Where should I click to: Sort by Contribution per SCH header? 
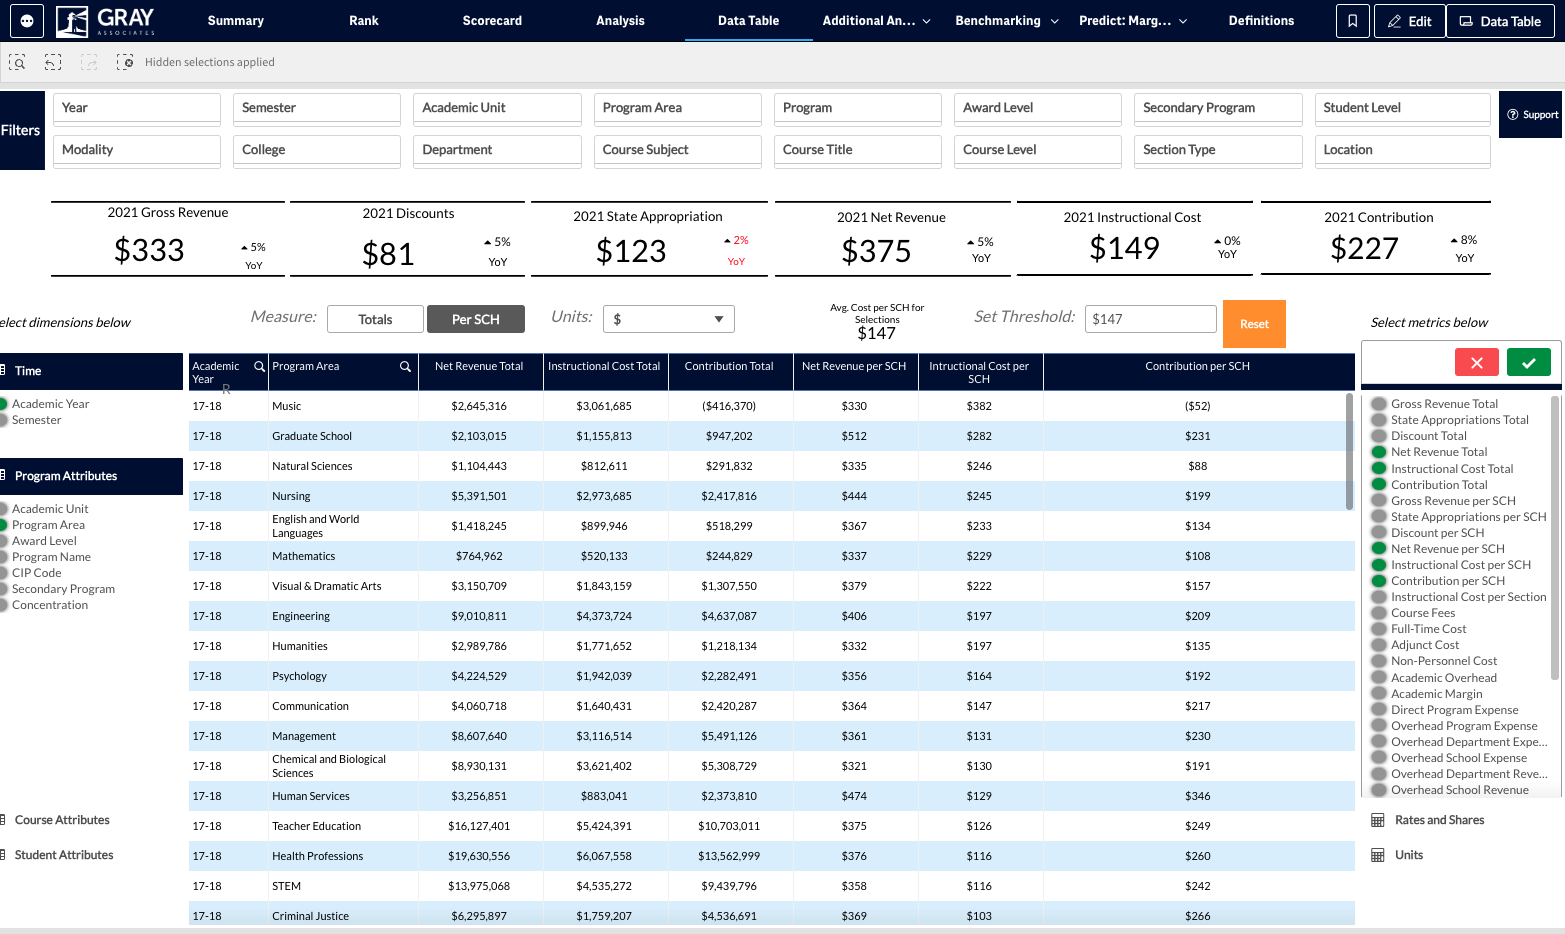1197,367
